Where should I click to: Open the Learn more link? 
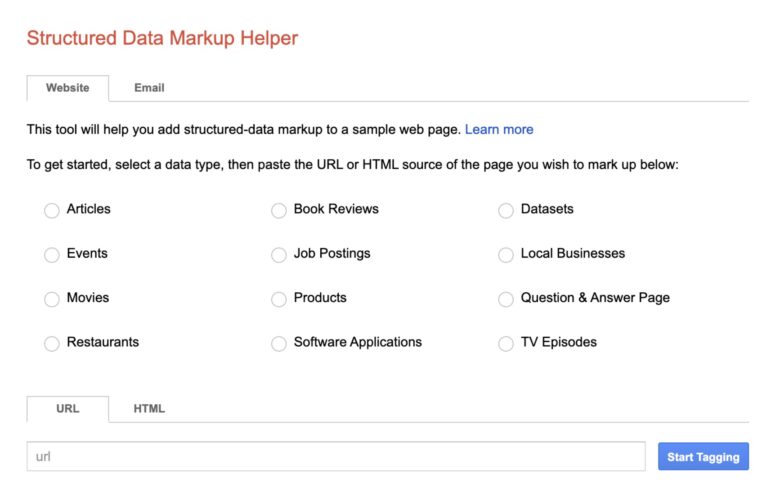click(x=499, y=130)
